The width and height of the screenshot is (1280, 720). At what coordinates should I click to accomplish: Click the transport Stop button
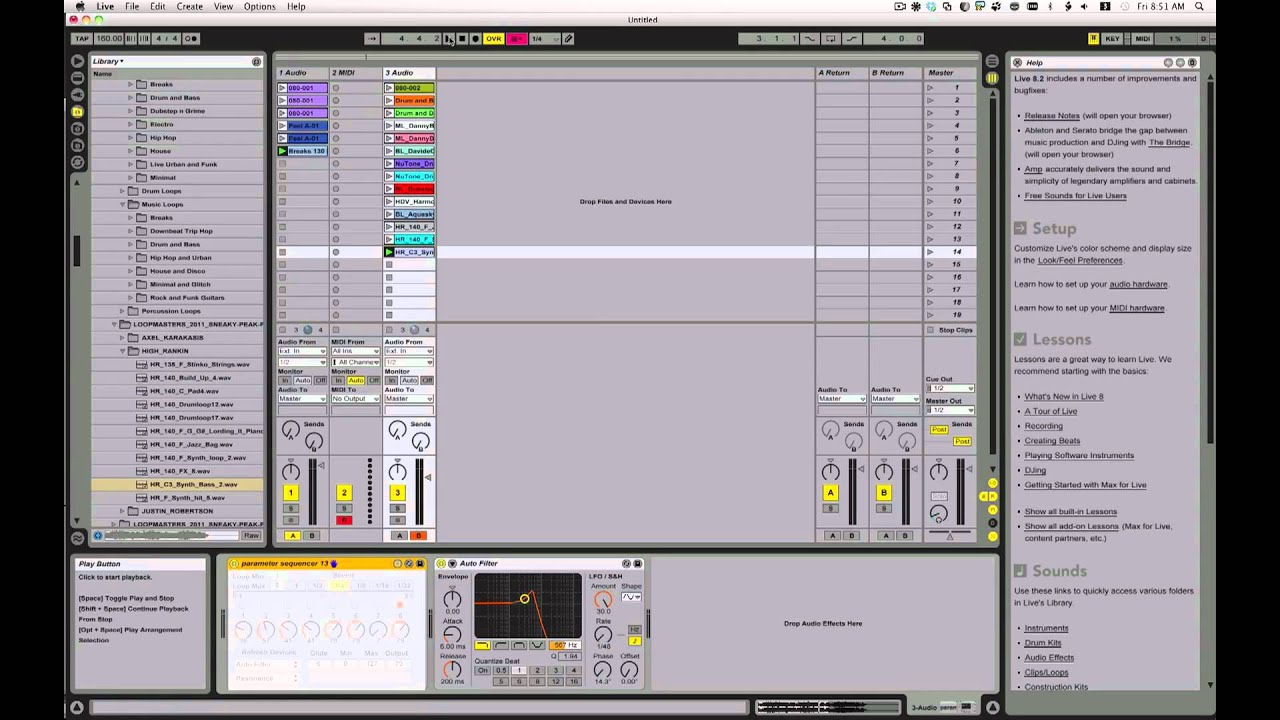pyautogui.click(x=462, y=39)
